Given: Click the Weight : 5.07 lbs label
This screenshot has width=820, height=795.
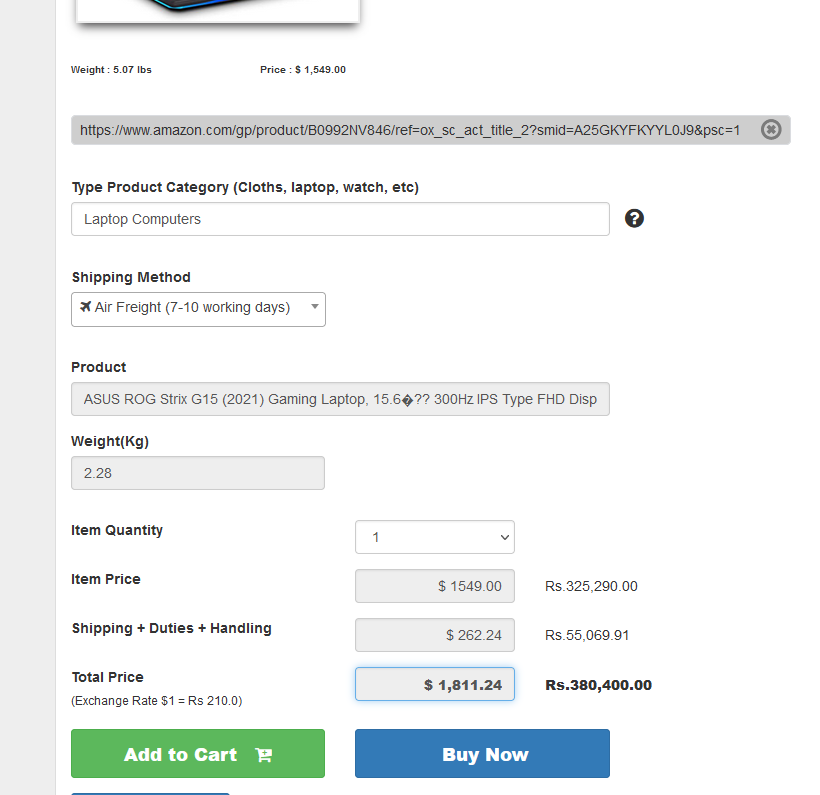Looking at the screenshot, I should click(x=111, y=70).
